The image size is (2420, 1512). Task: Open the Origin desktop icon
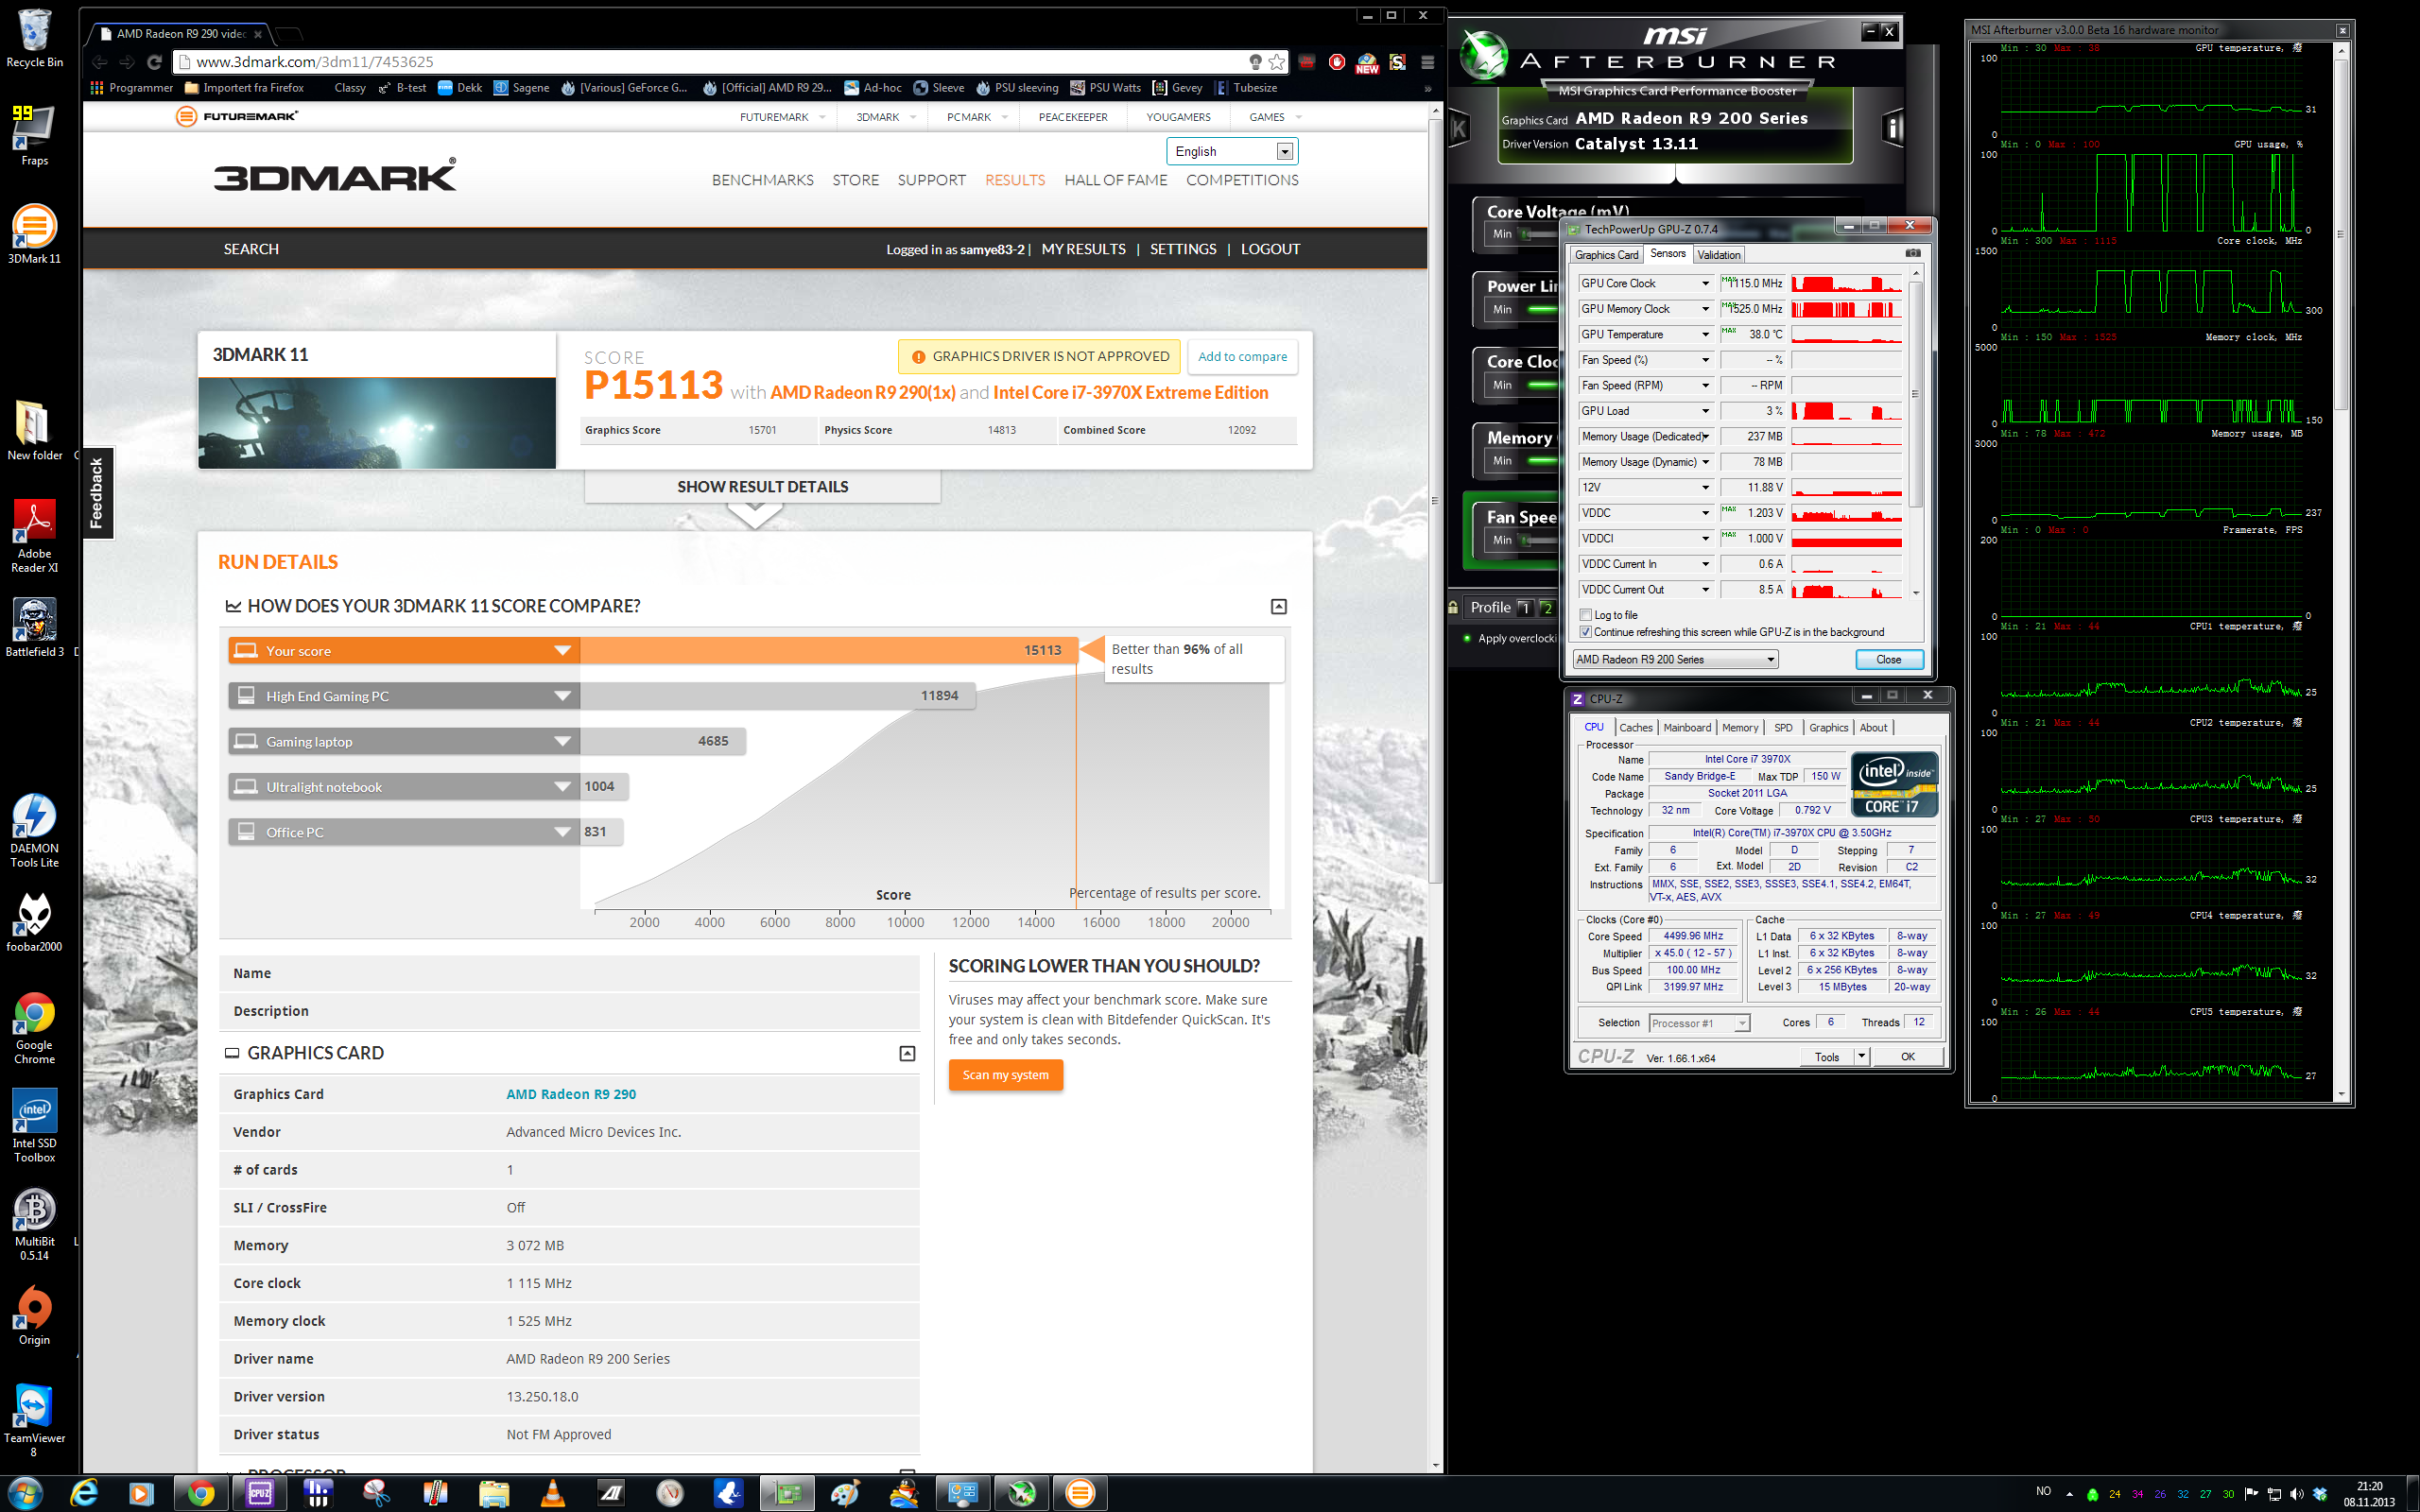(x=34, y=1316)
